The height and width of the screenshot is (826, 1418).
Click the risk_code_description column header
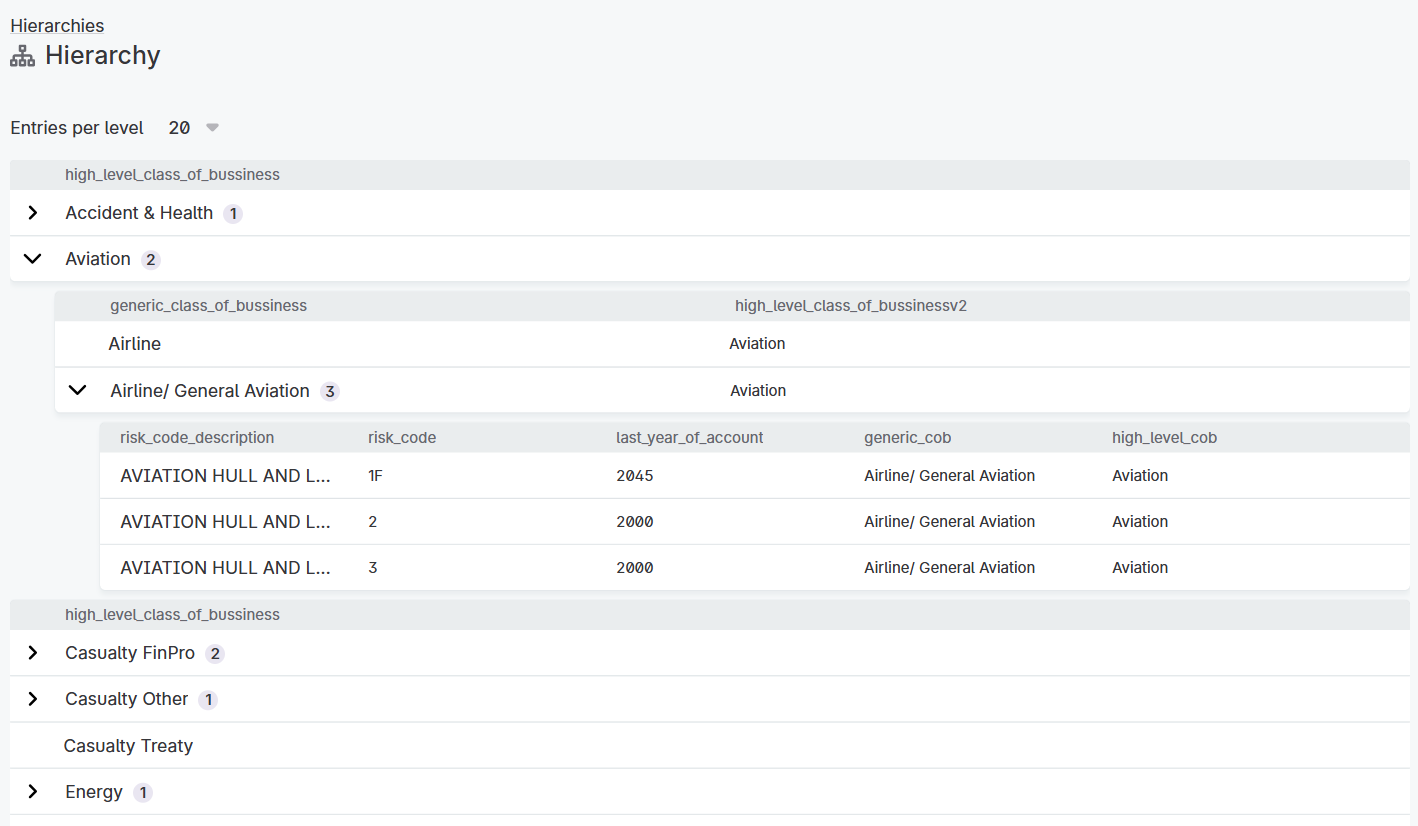[x=197, y=438]
